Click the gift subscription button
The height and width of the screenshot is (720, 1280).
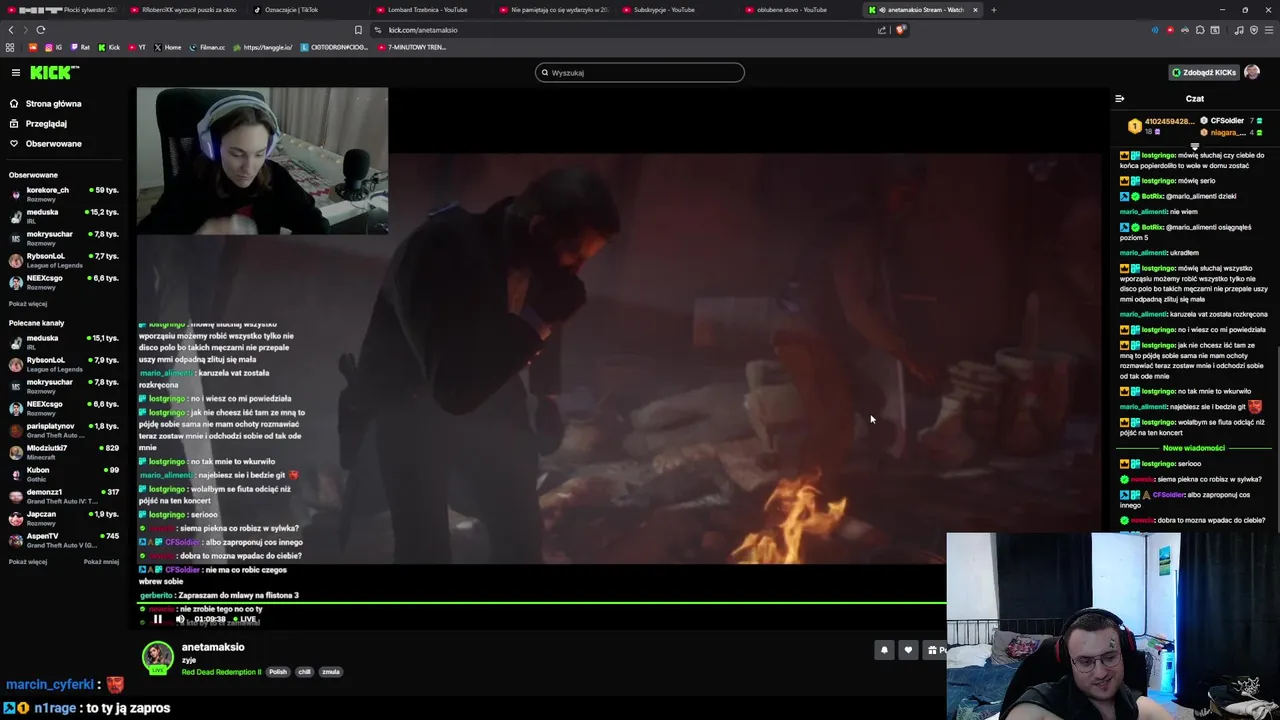point(935,650)
